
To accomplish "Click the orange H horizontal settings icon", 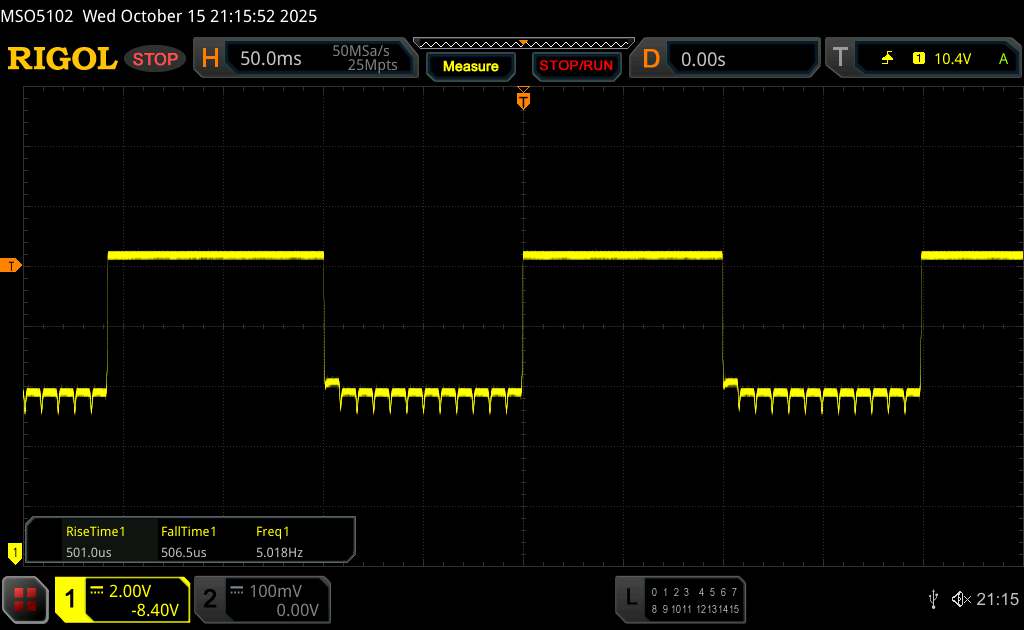I will click(210, 59).
